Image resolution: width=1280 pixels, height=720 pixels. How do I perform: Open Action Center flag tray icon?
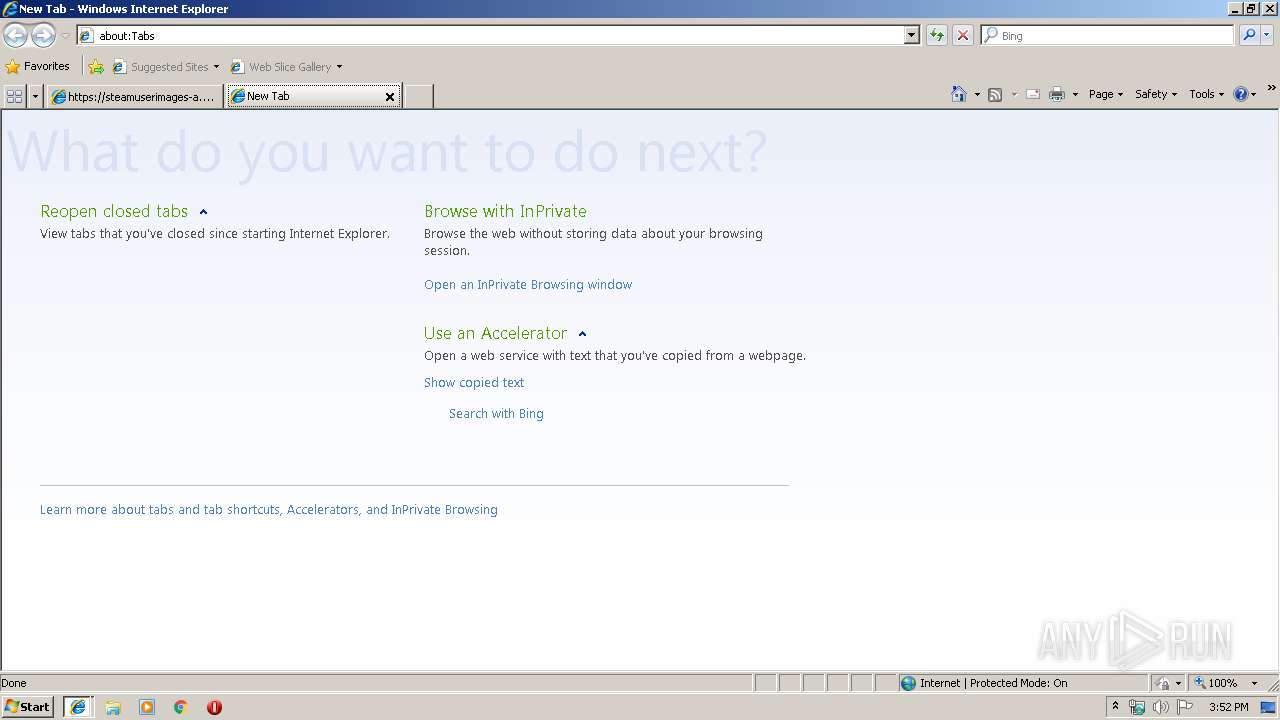click(x=1185, y=707)
